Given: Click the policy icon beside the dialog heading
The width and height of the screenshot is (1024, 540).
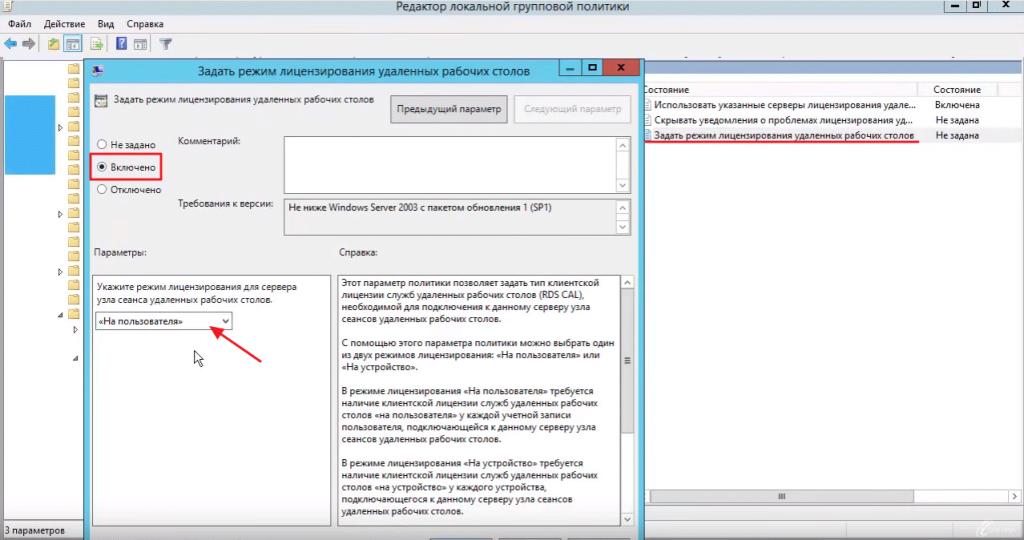Looking at the screenshot, I should [101, 101].
